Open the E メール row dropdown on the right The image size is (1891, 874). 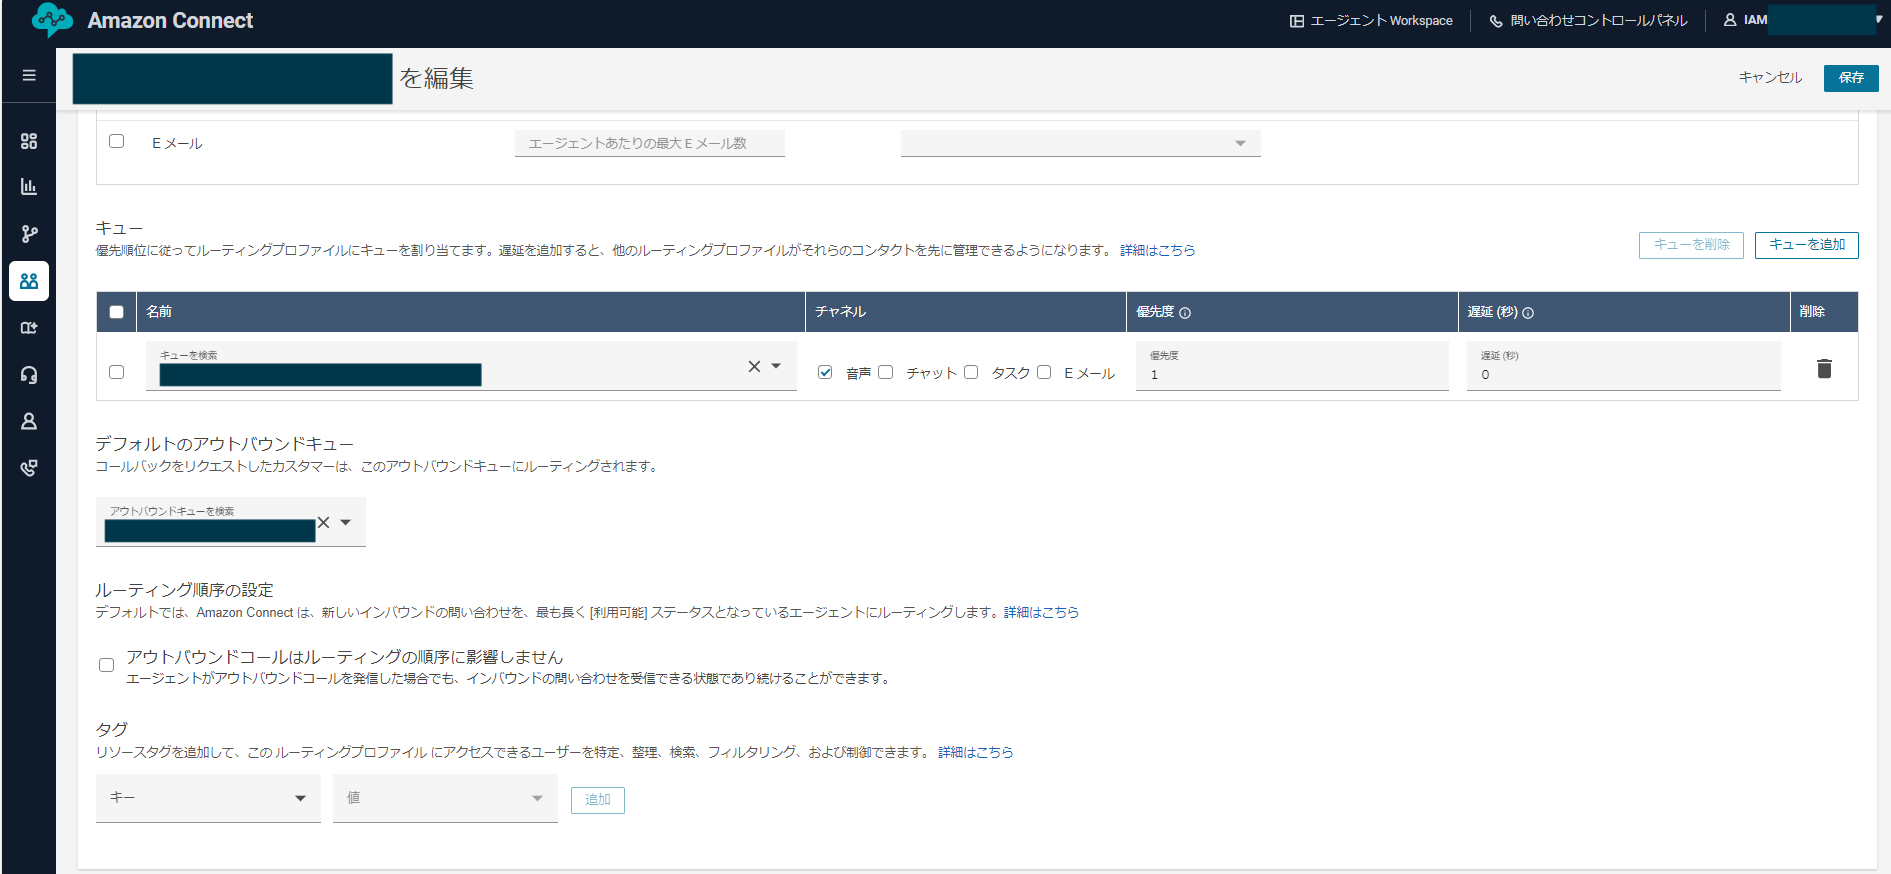click(1080, 143)
